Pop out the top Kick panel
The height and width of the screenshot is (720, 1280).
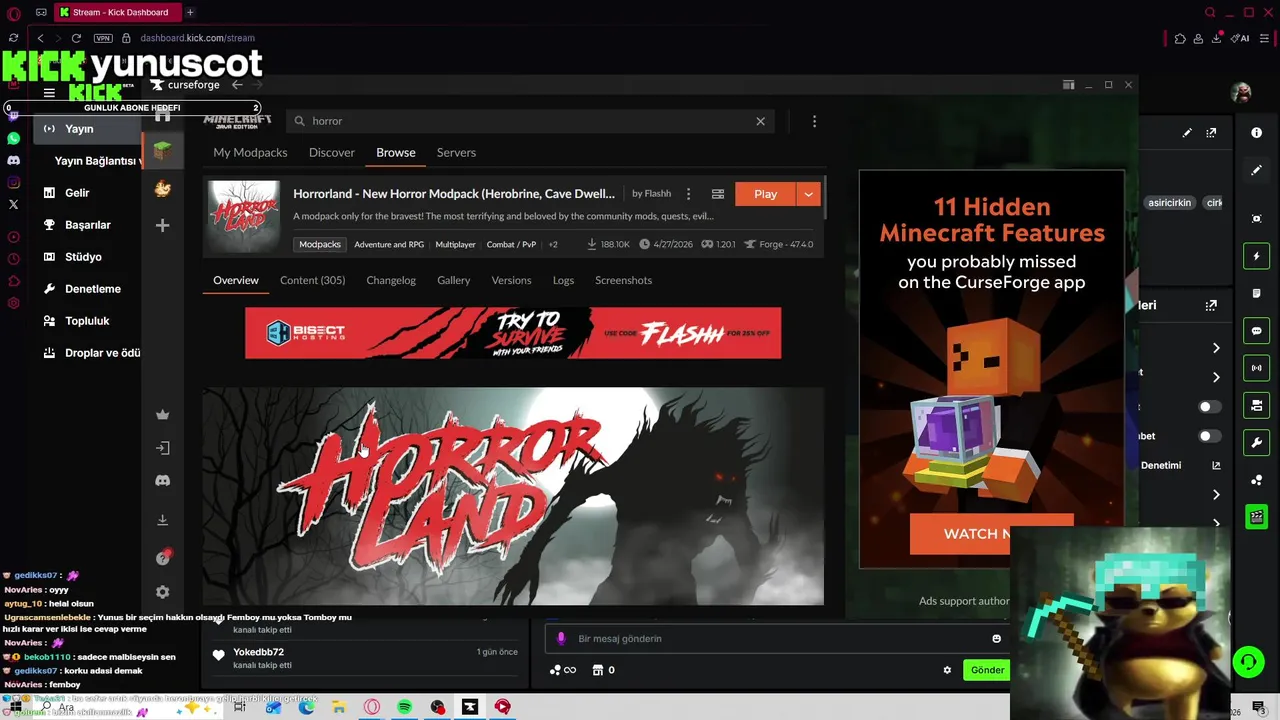[1211, 132]
